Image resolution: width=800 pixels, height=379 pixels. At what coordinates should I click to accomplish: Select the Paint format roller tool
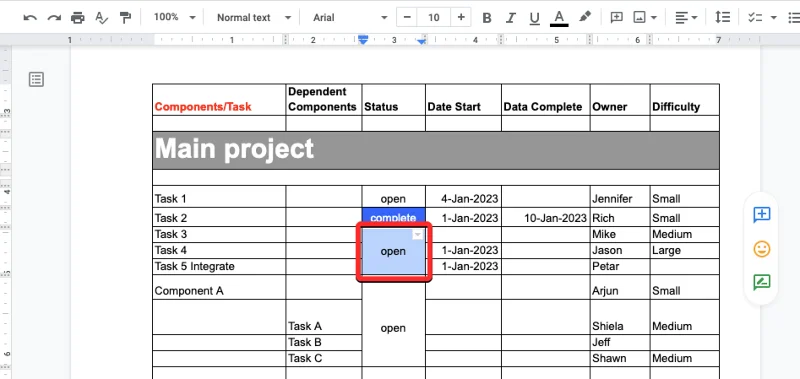(125, 18)
